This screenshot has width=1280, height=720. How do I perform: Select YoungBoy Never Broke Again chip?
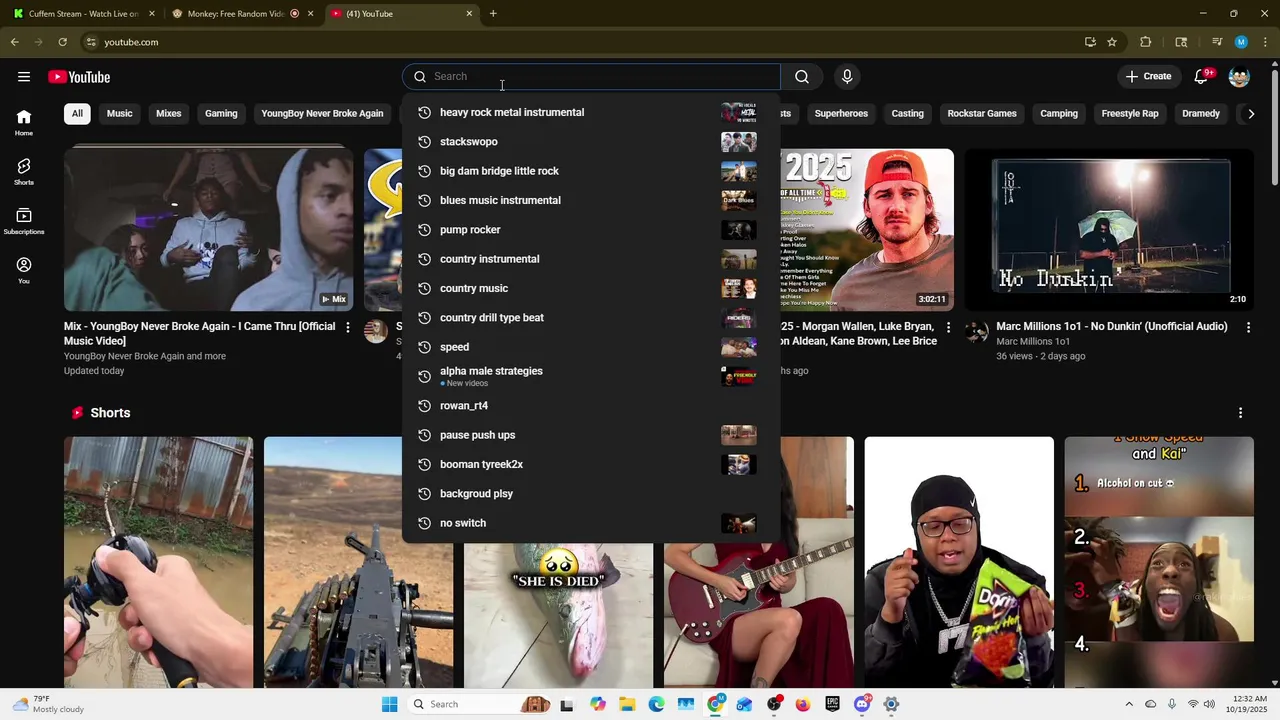click(322, 113)
